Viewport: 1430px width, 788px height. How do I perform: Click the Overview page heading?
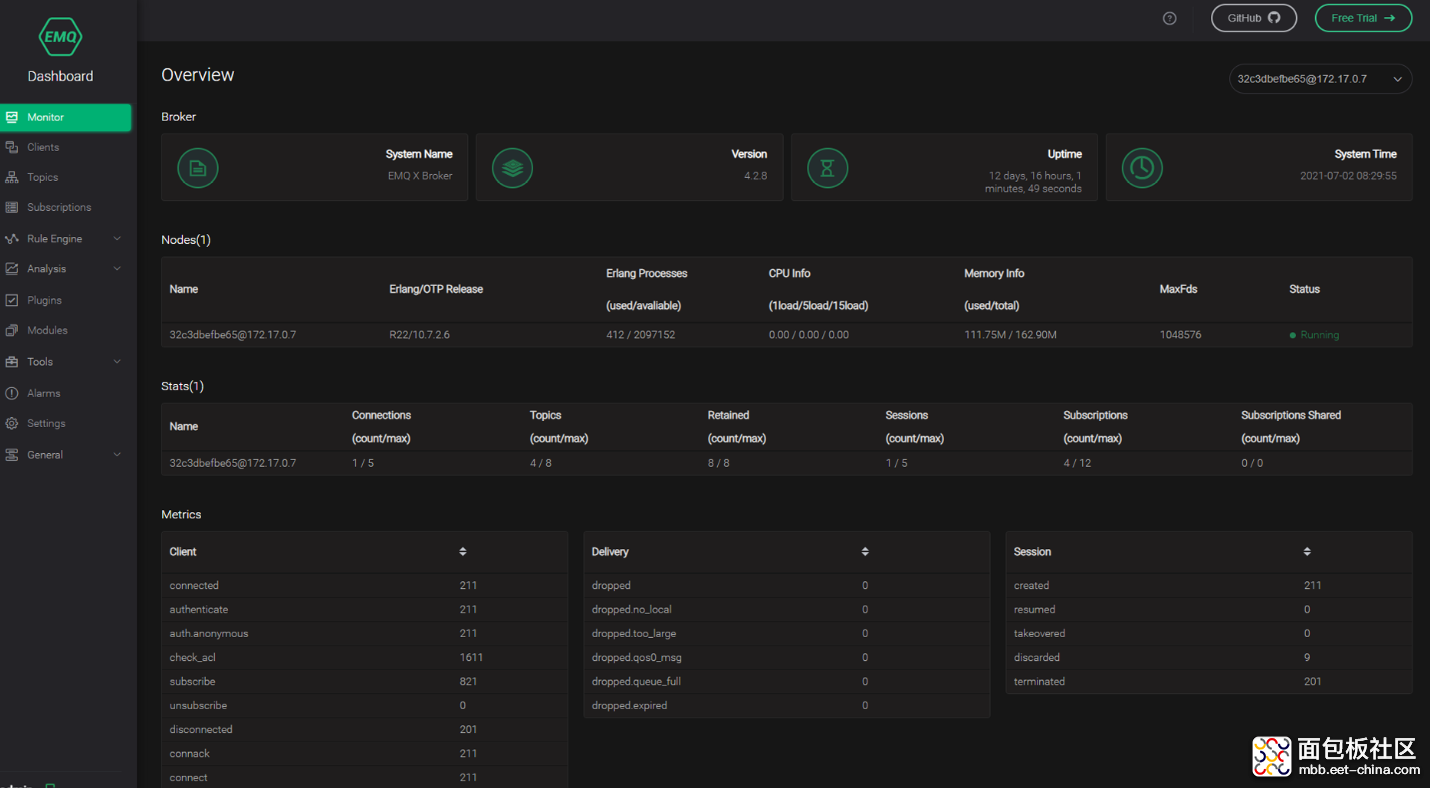198,75
